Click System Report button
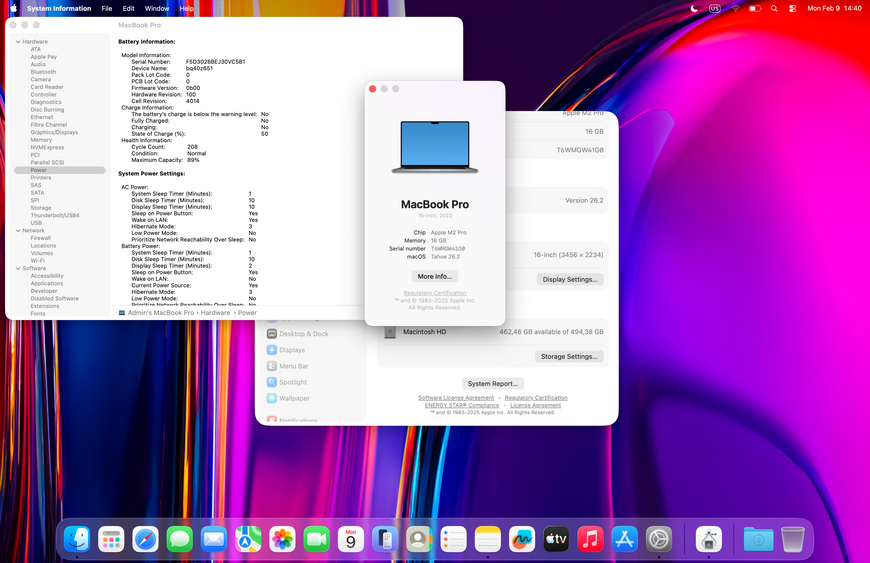This screenshot has height=563, width=870. [493, 383]
